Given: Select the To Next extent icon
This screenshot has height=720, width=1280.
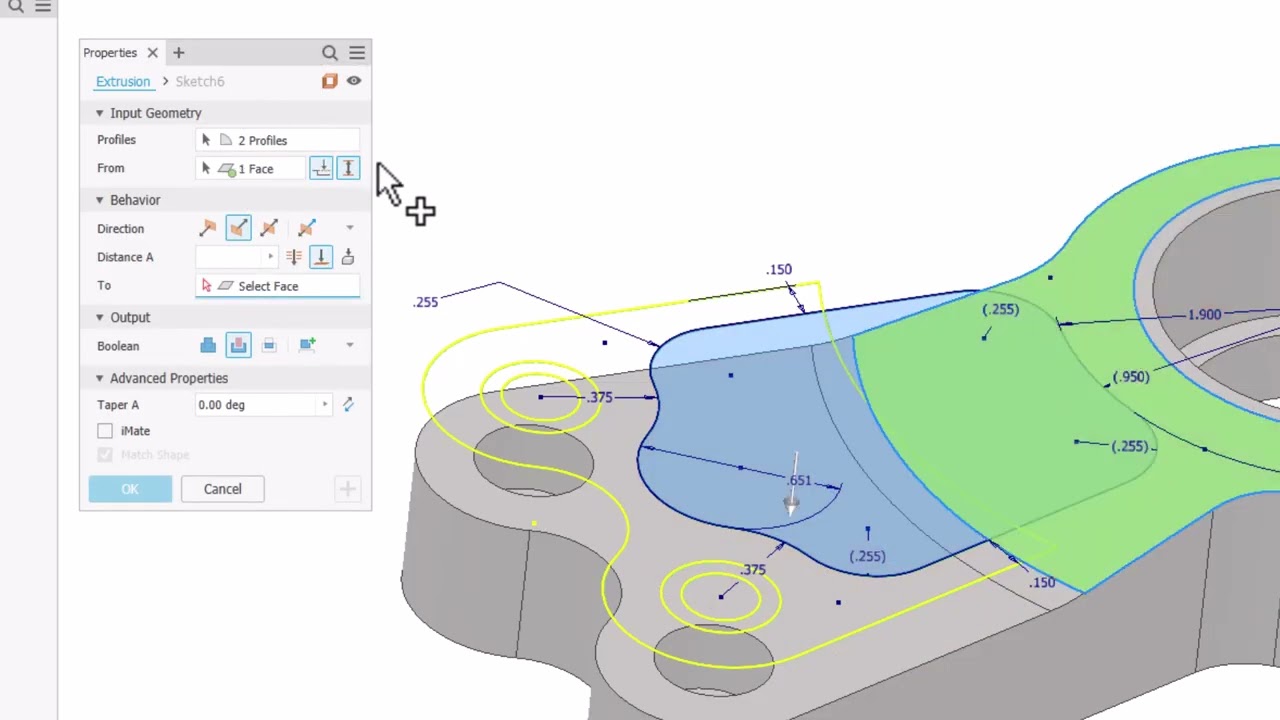Looking at the screenshot, I should [348, 257].
